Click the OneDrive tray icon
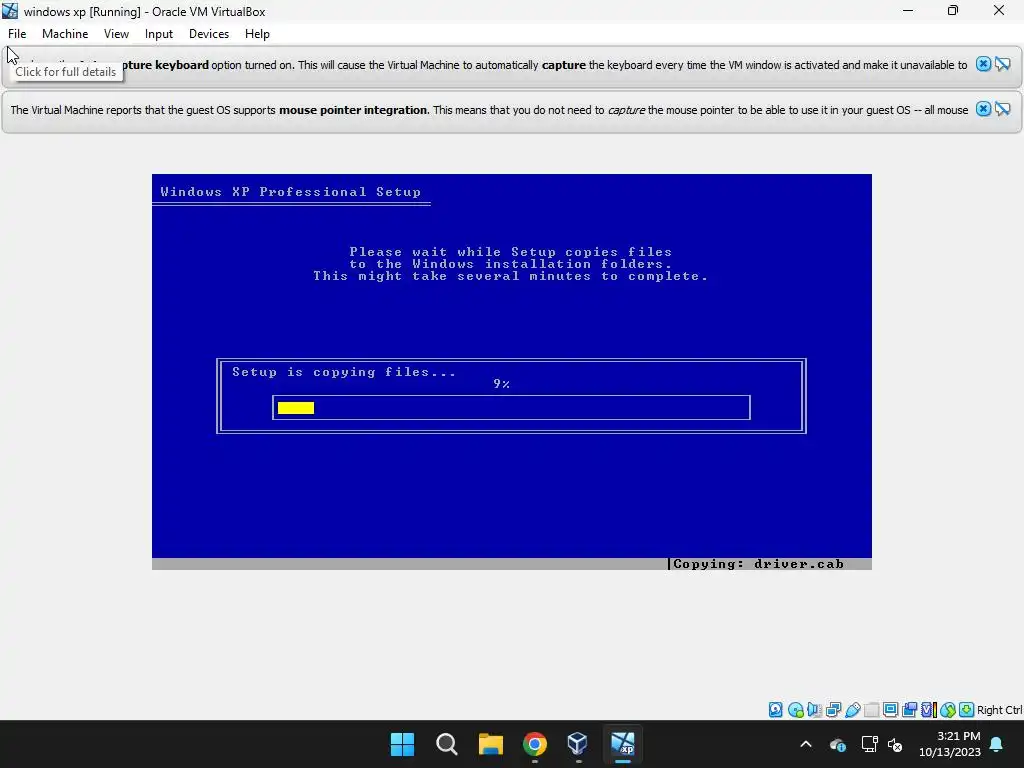This screenshot has height=768, width=1024. pos(838,744)
